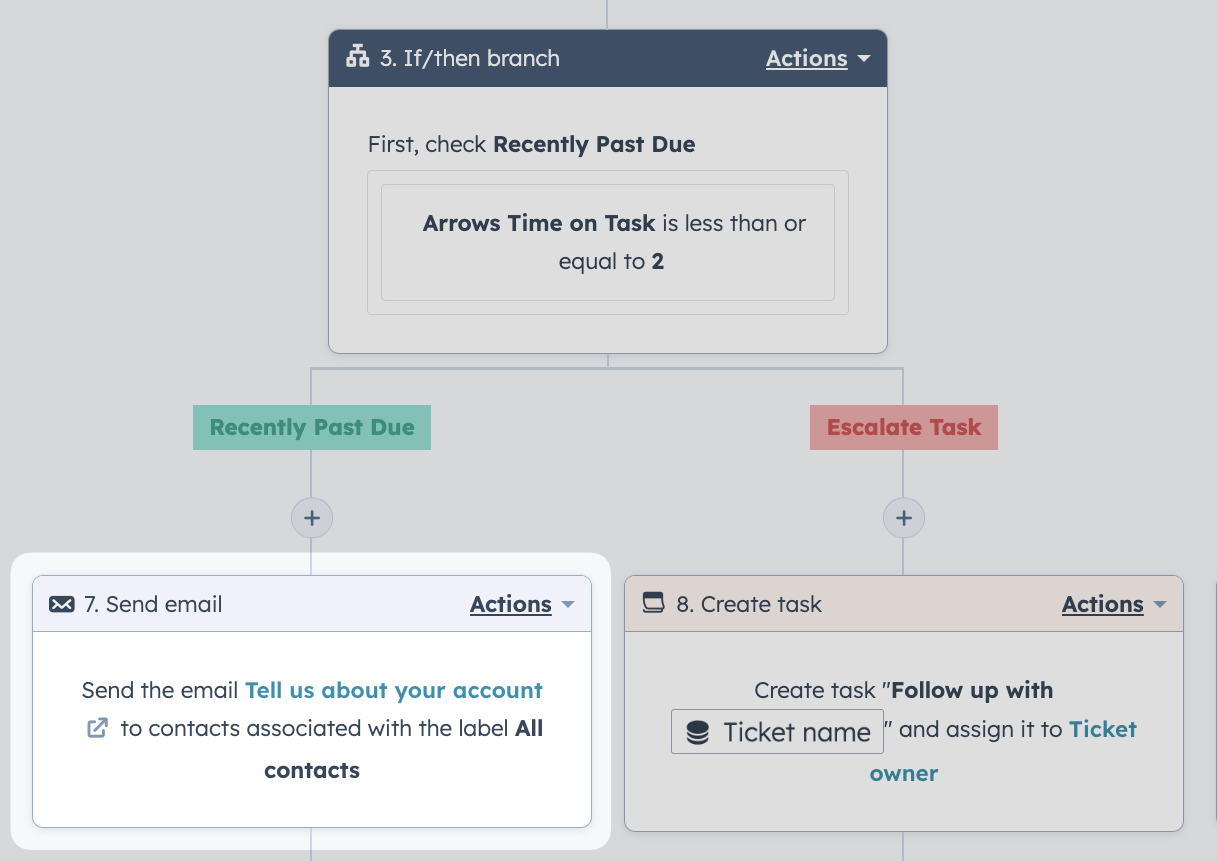Click the If/then branch hierarchy icon

click(x=357, y=58)
